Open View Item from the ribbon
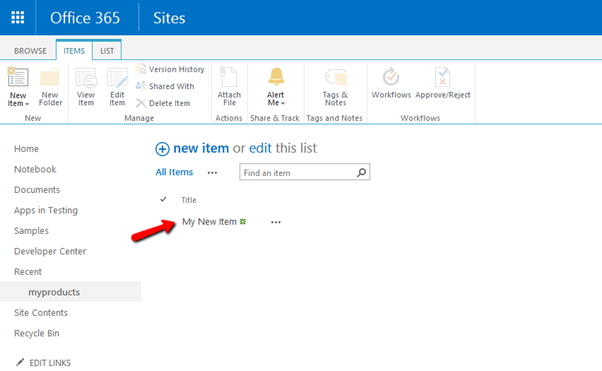This screenshot has width=602, height=371. 86,78
